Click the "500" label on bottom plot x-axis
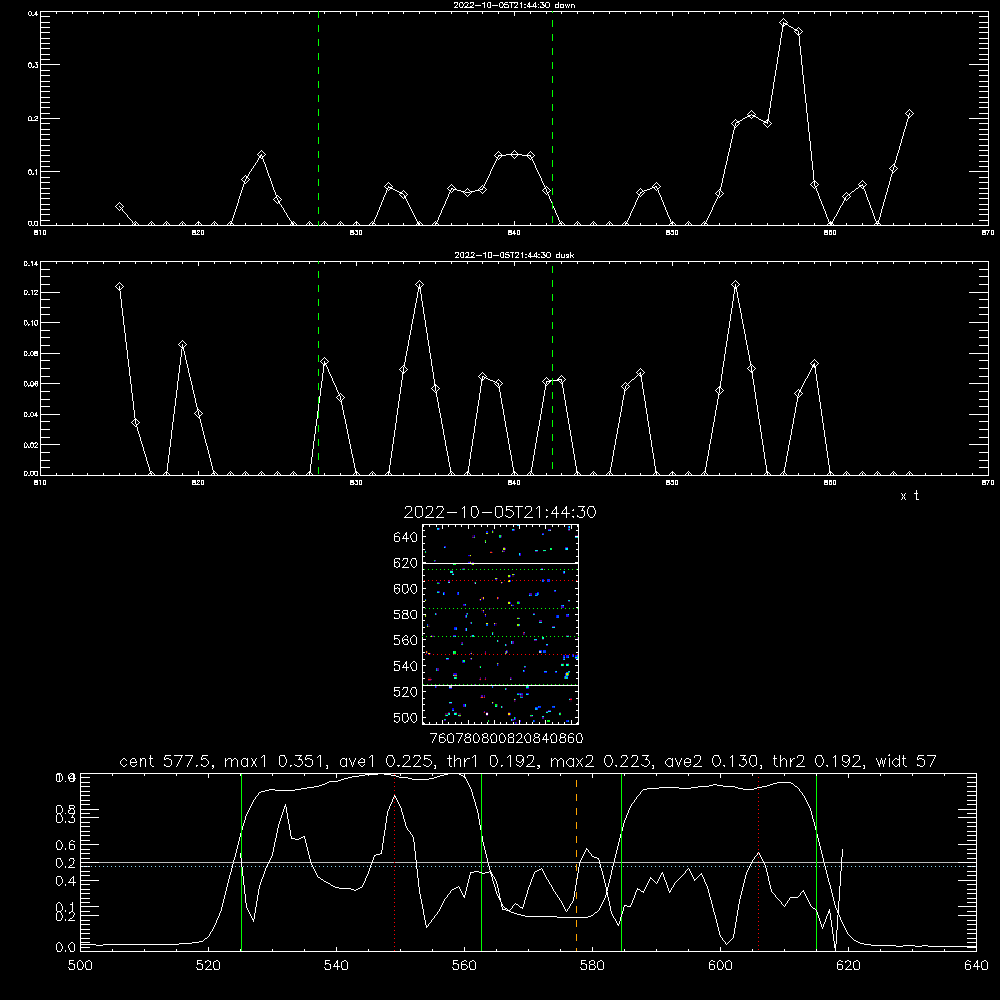1000x1000 pixels. click(x=80, y=966)
